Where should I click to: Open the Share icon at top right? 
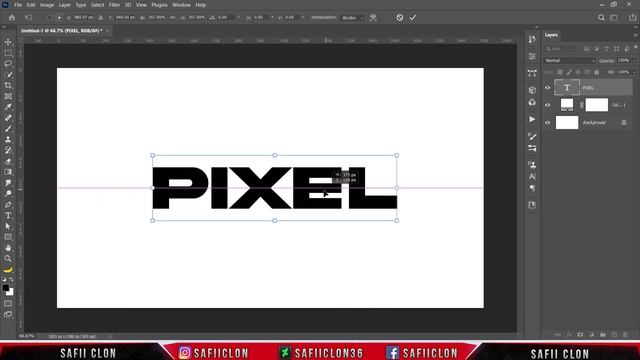click(632, 18)
